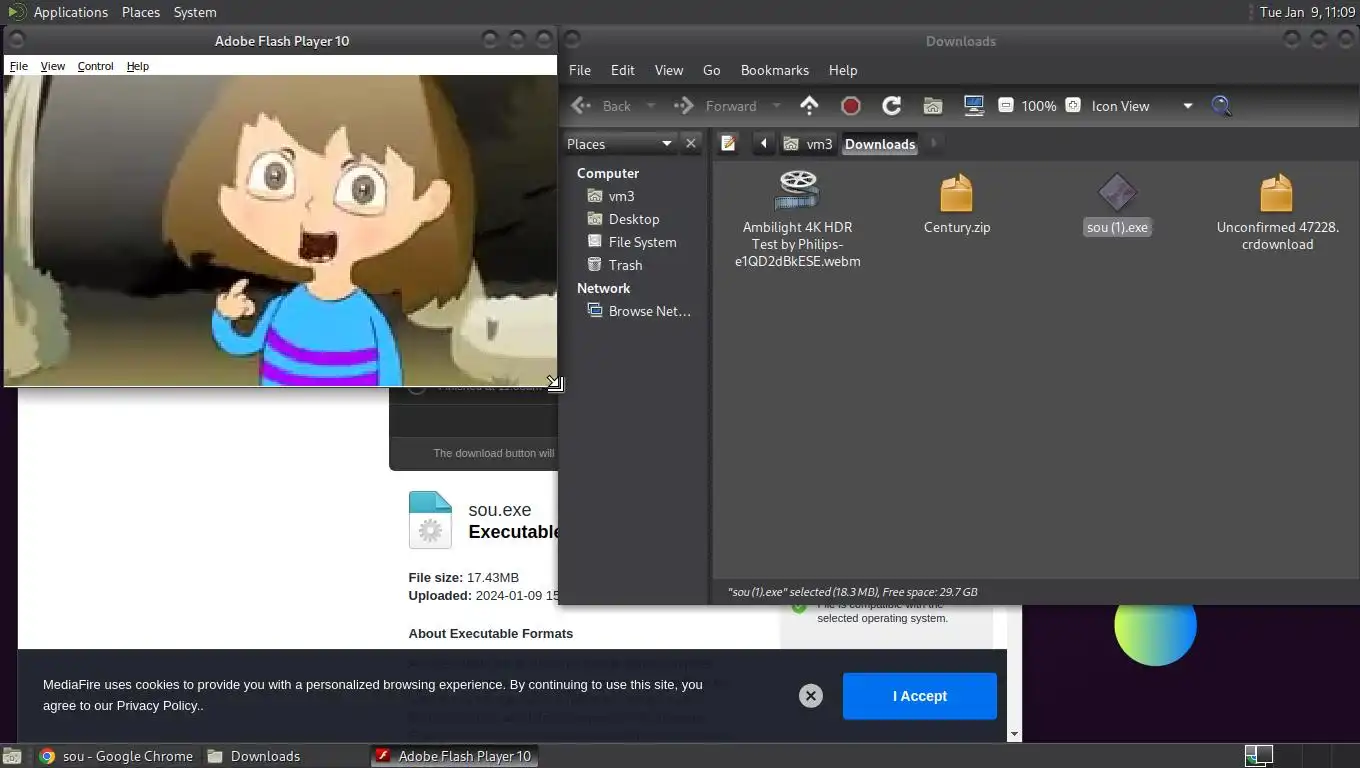
Task: Open Go menu in Downloads window
Action: click(712, 70)
